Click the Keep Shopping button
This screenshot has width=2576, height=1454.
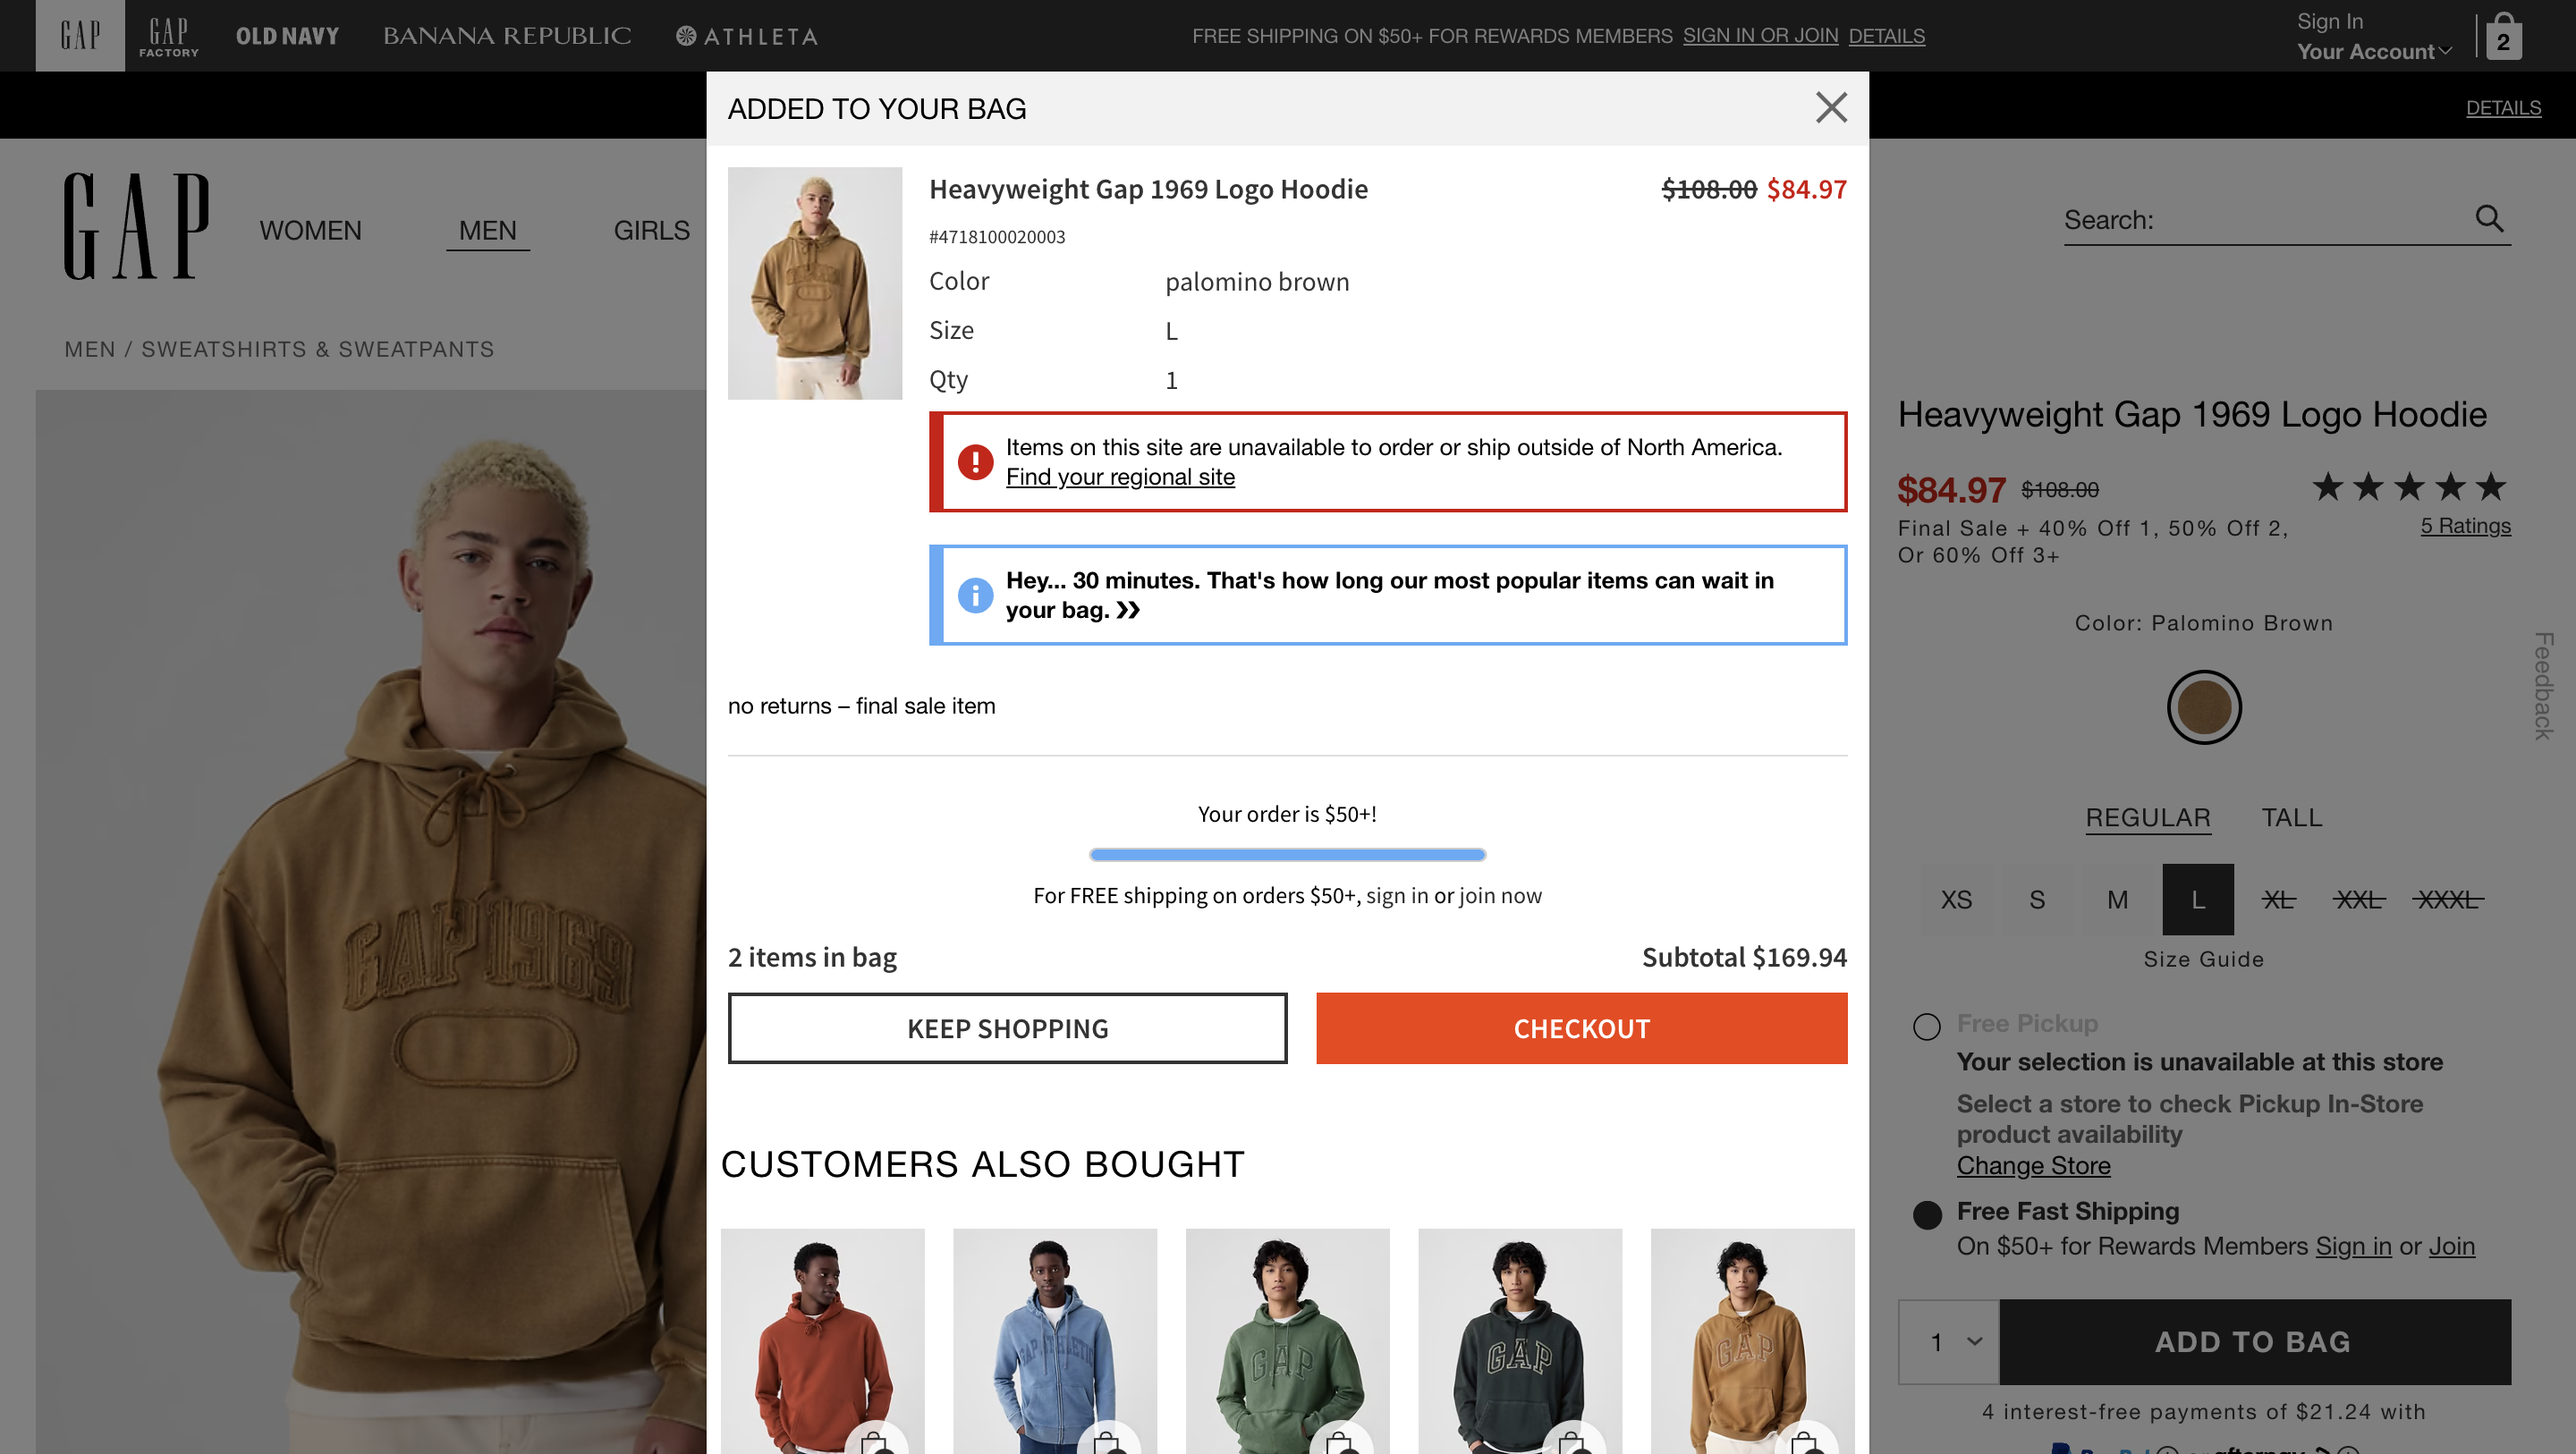(1007, 1028)
